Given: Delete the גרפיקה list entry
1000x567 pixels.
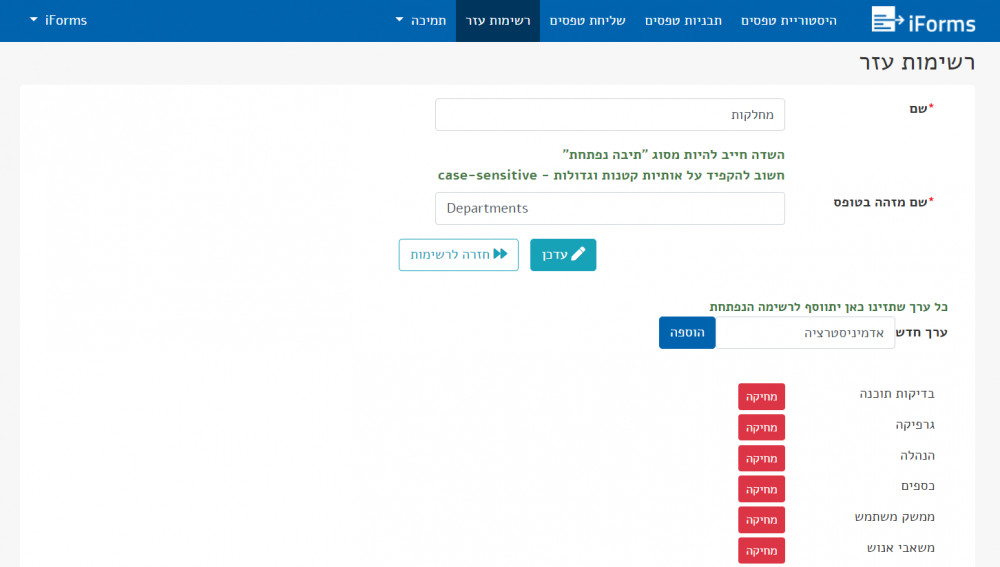Looking at the screenshot, I should pyautogui.click(x=761, y=427).
